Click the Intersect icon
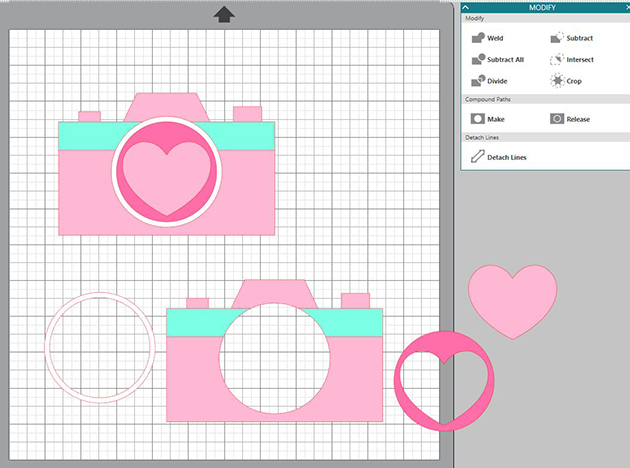 tap(557, 59)
